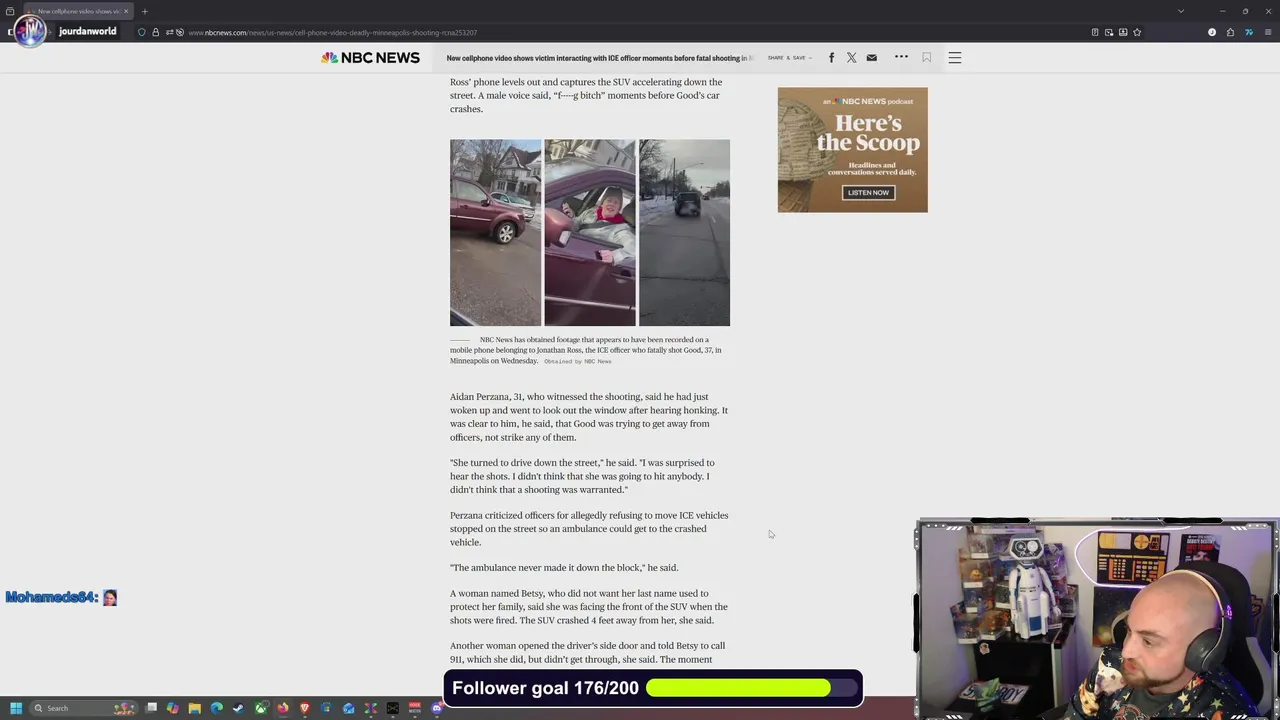Viewport: 1280px width, 720px height.
Task: Share article via Facebook icon
Action: click(x=831, y=58)
